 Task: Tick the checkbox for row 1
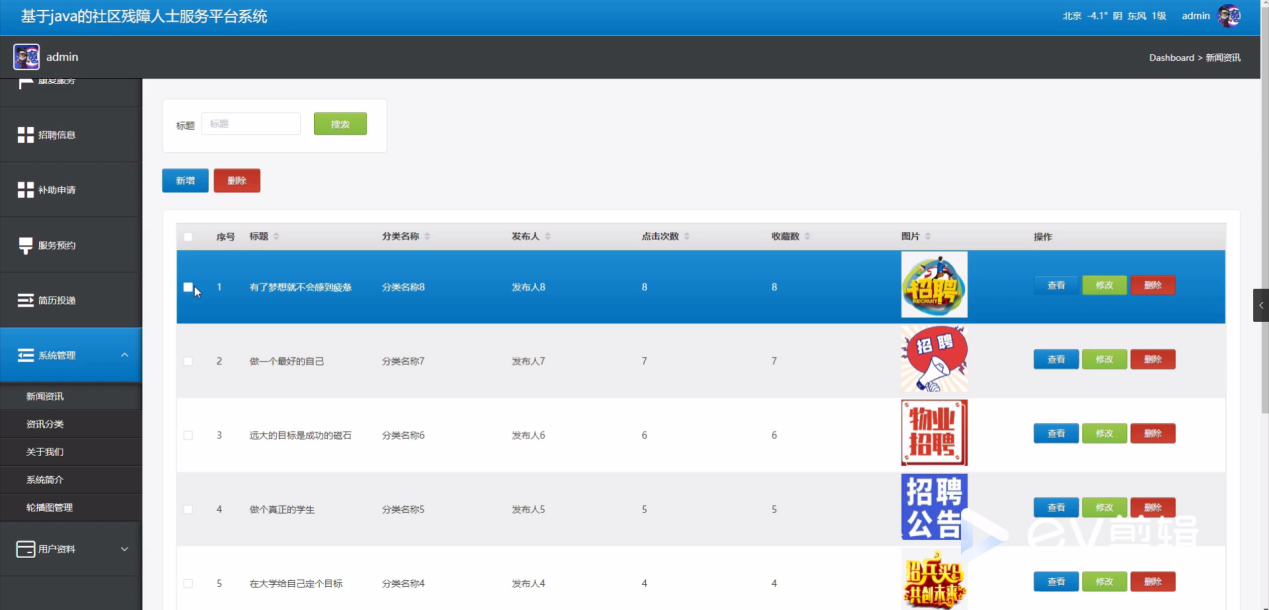[188, 287]
